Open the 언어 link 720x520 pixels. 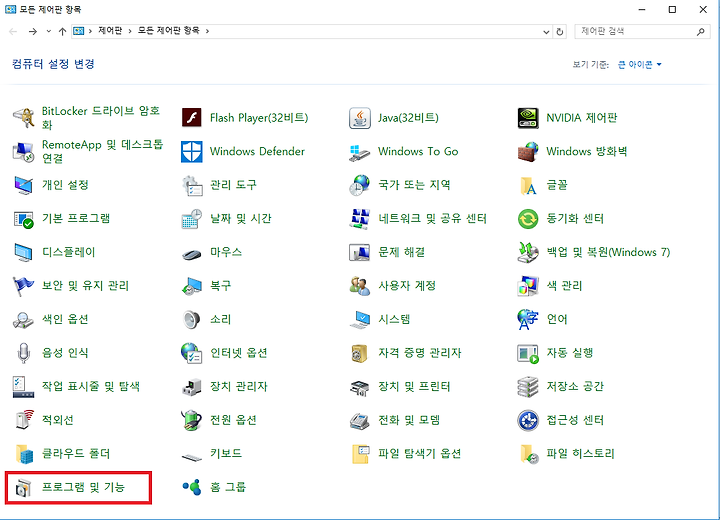pos(557,319)
